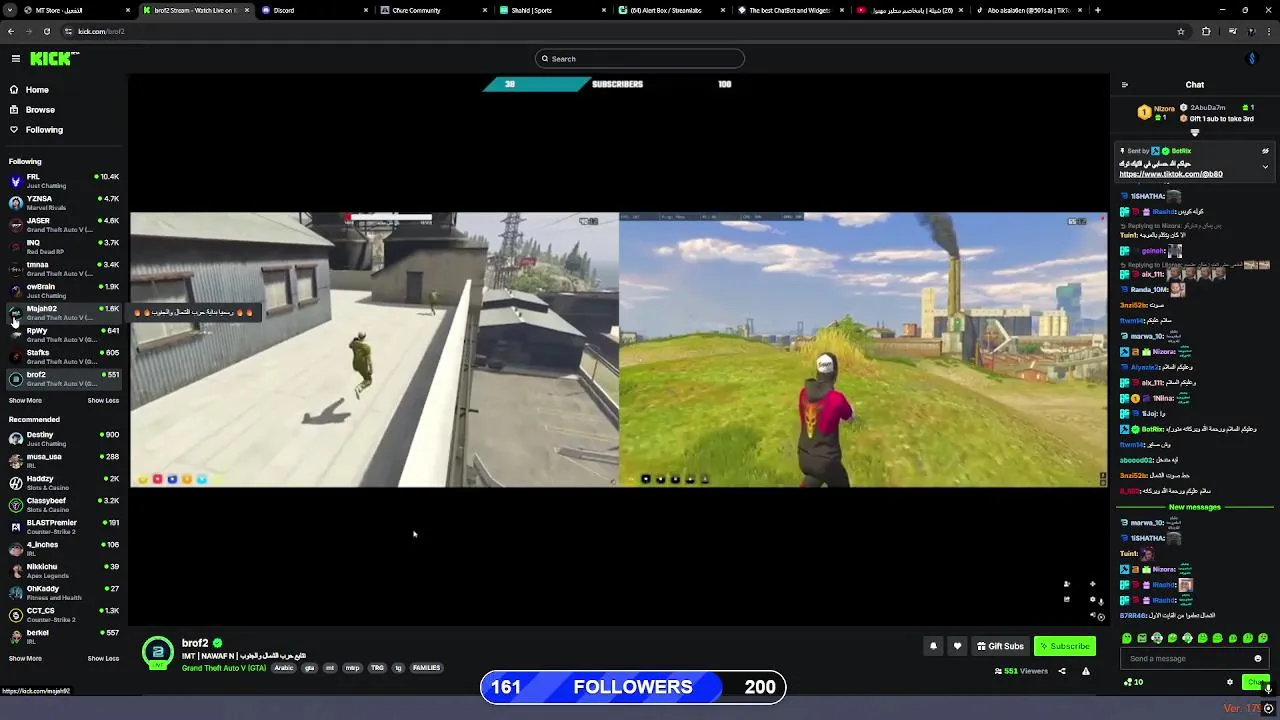Image resolution: width=1280 pixels, height=720 pixels.
Task: Click the share icon next to viewers
Action: [1062, 671]
